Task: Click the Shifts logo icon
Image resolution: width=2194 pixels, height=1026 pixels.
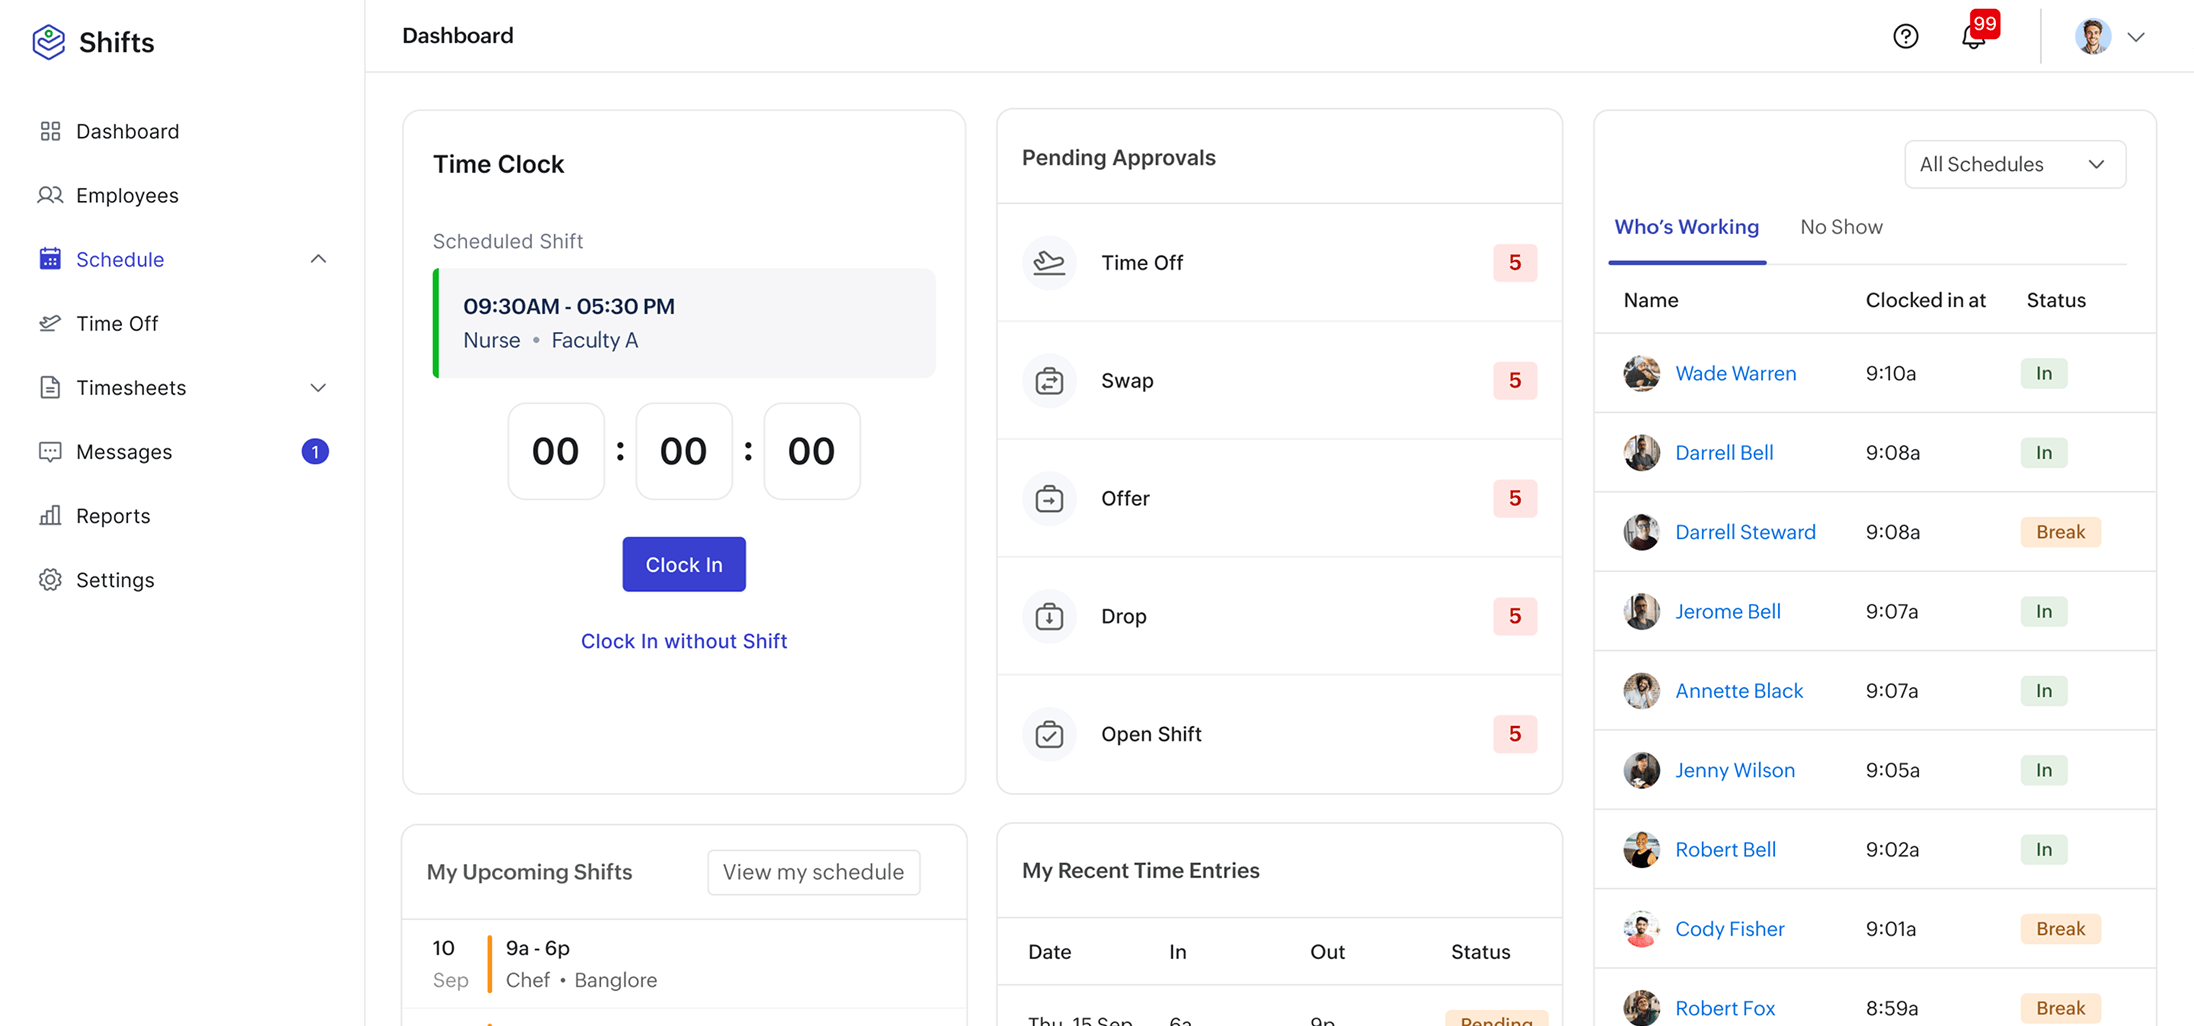Action: (48, 42)
